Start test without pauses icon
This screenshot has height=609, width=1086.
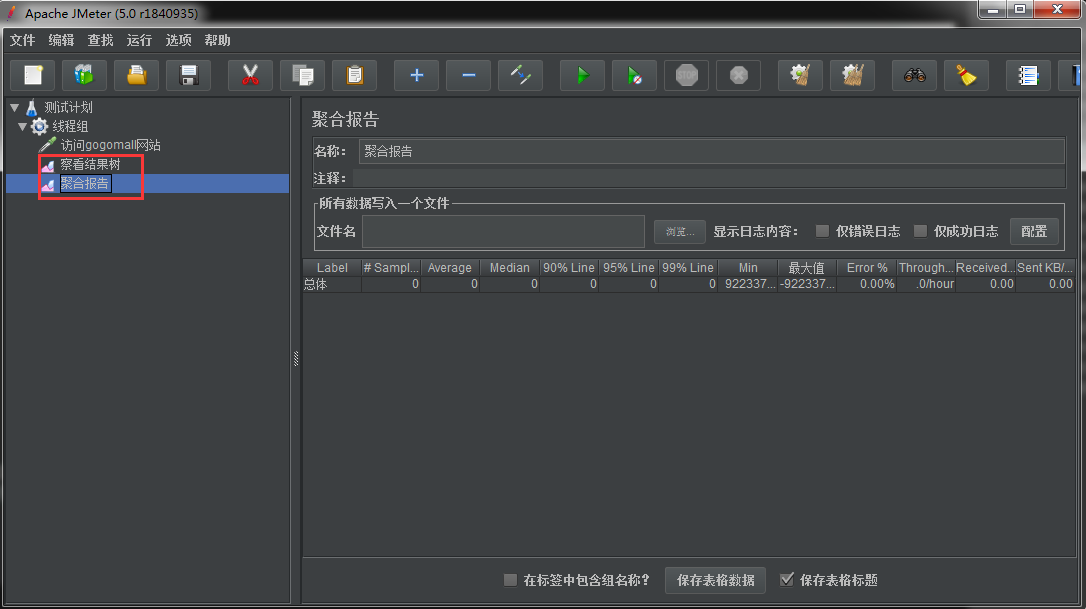[x=634, y=75]
